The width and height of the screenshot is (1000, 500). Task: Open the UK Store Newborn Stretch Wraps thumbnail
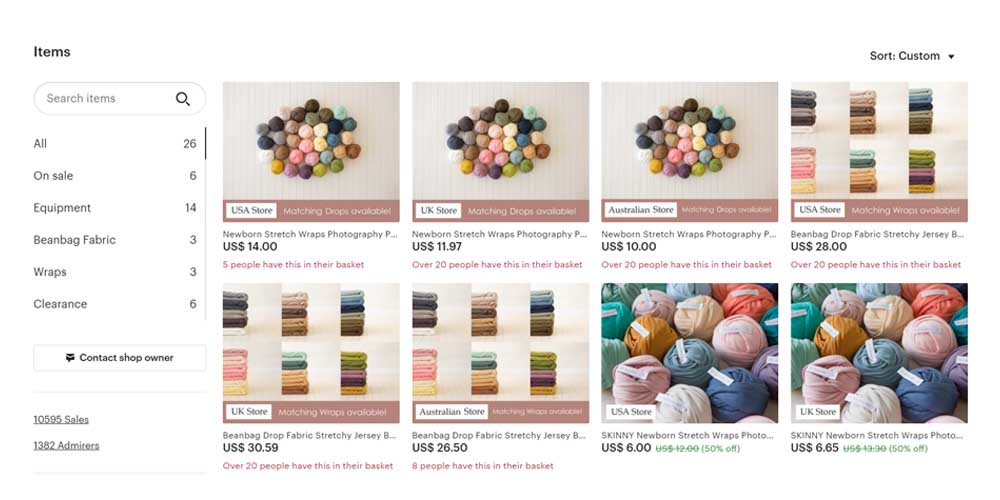click(501, 152)
